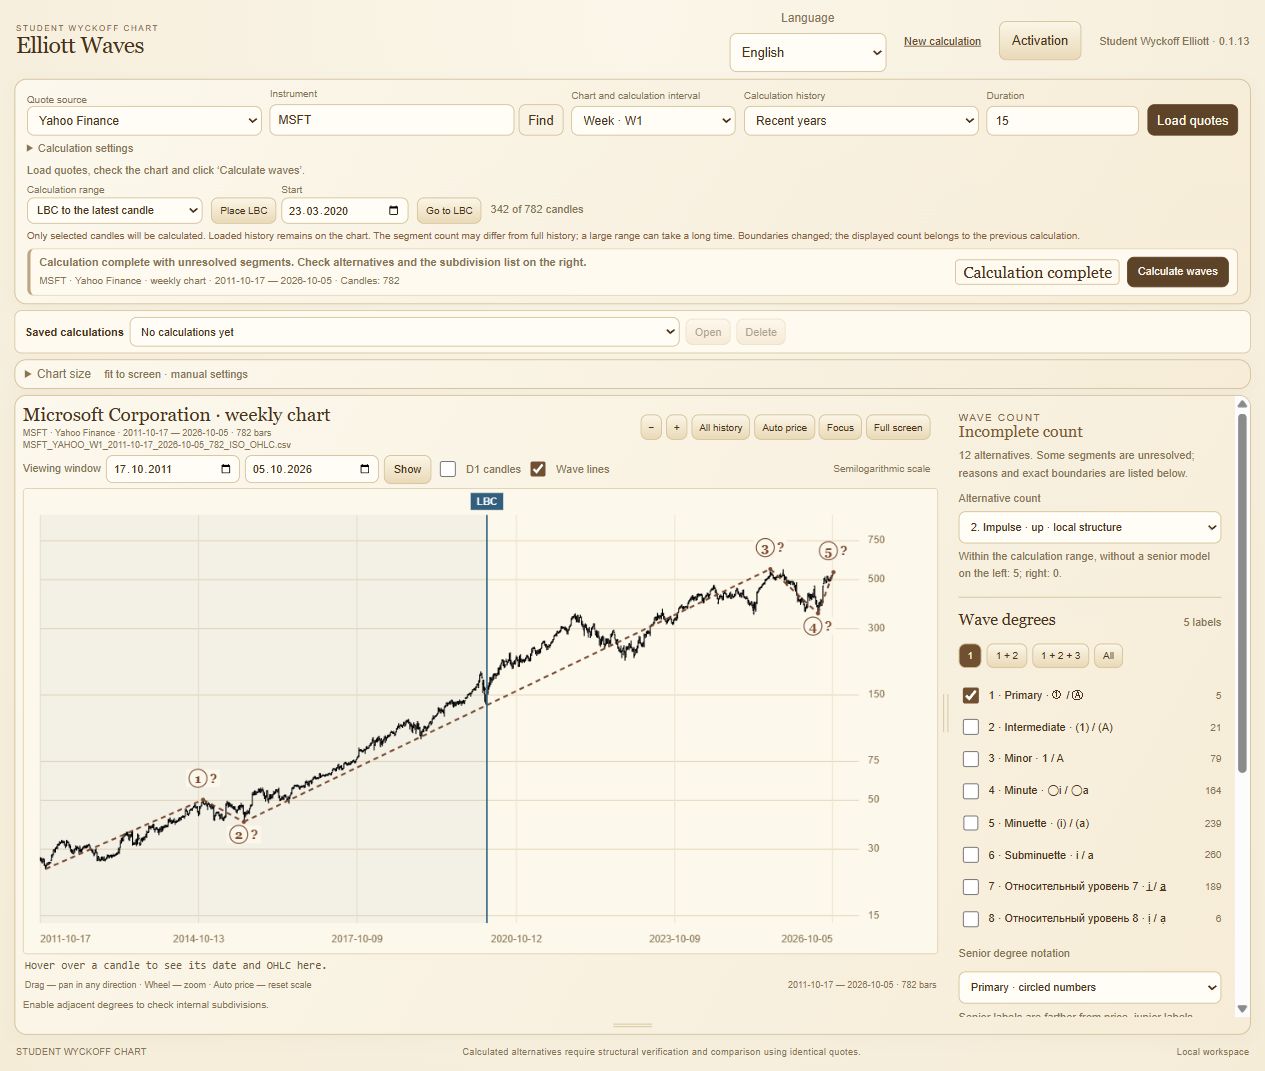Click wave label 2 on the chart

coord(239,834)
